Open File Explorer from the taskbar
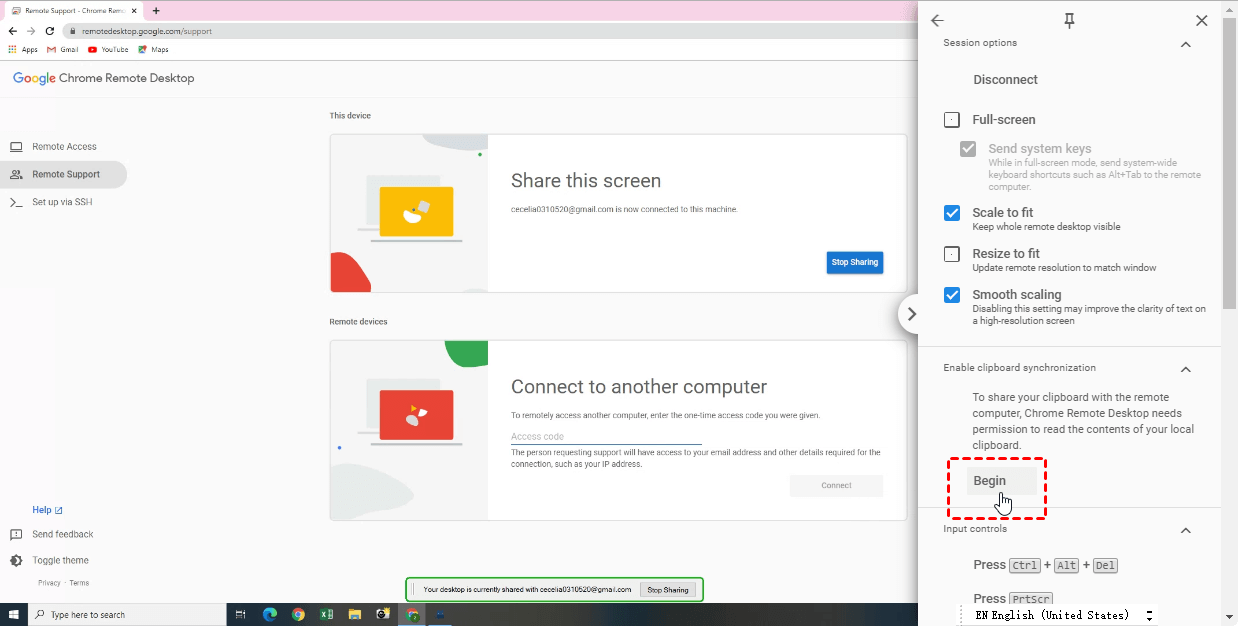This screenshot has height=626, width=1238. 354,614
